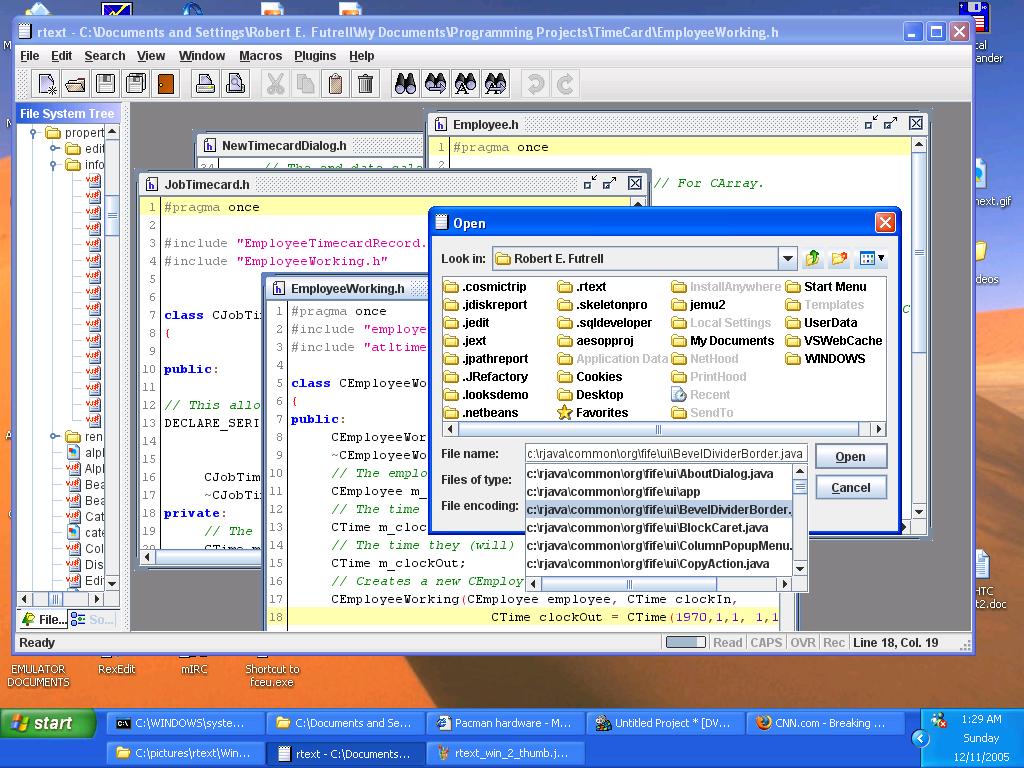
Task: Open the Plugins menu
Action: (x=315, y=56)
